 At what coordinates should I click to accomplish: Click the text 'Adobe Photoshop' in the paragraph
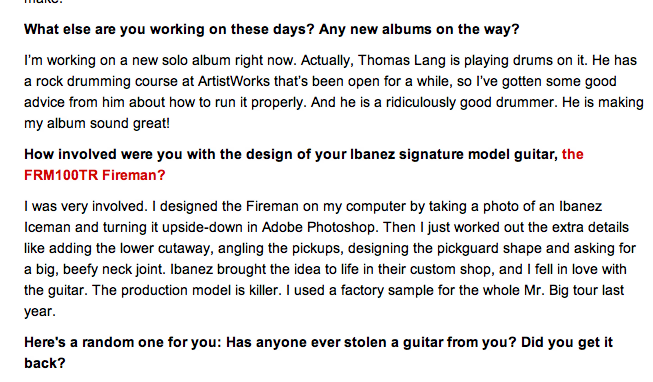[318, 227]
